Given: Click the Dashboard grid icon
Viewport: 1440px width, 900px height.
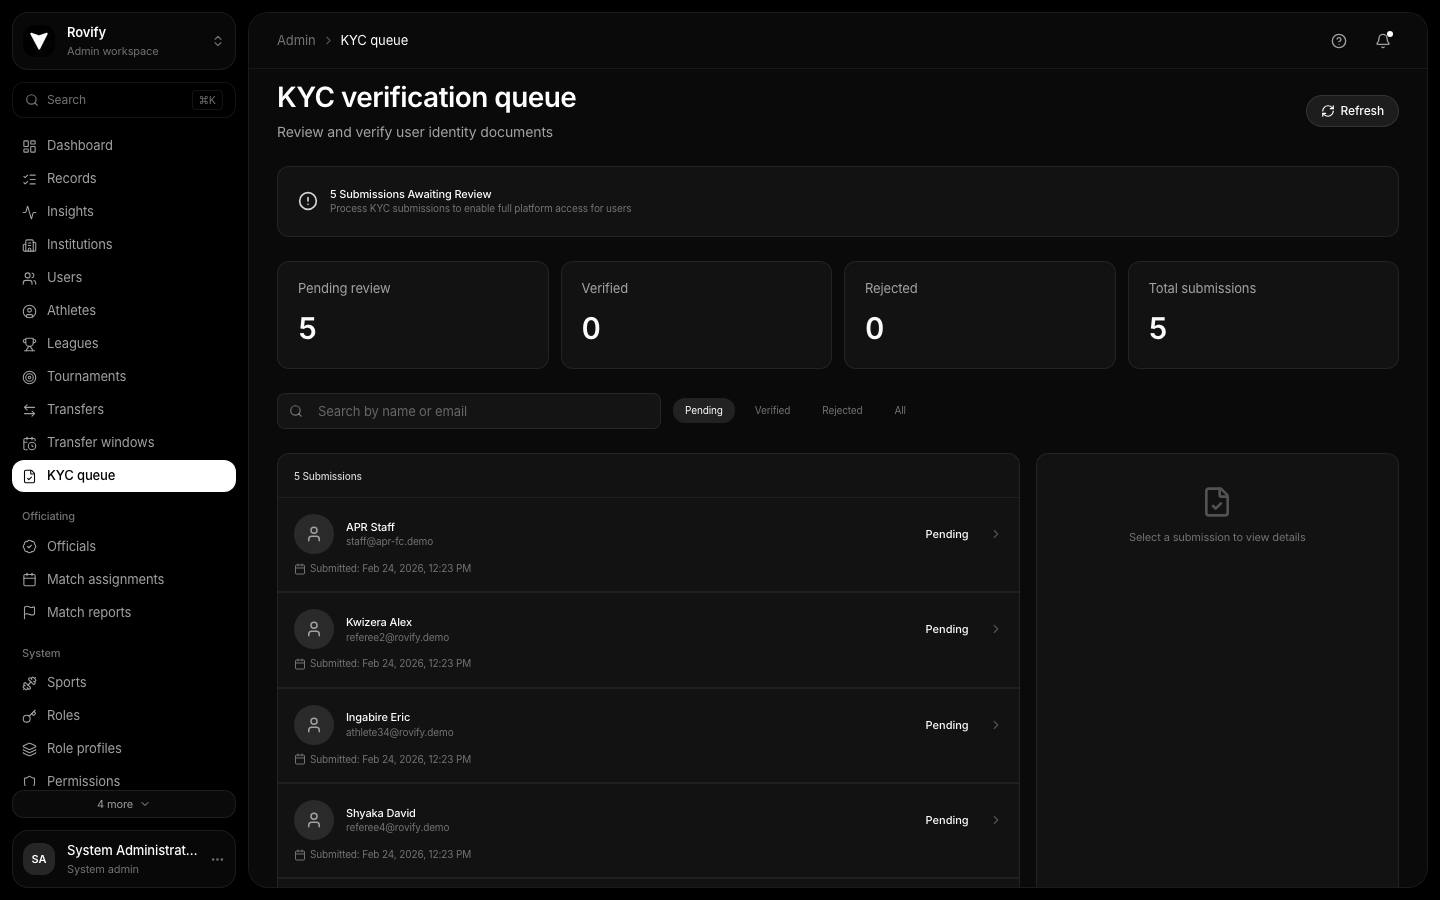Looking at the screenshot, I should pyautogui.click(x=30, y=146).
